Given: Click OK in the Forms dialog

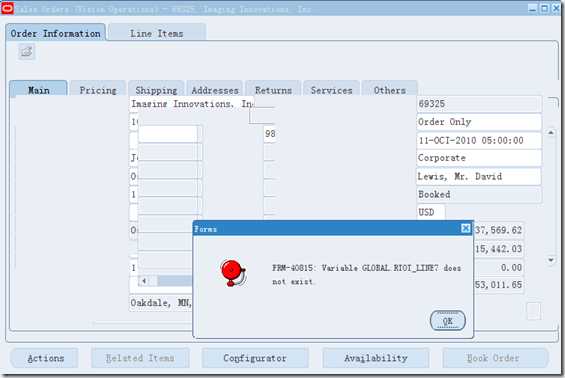Looking at the screenshot, I should tap(448, 321).
